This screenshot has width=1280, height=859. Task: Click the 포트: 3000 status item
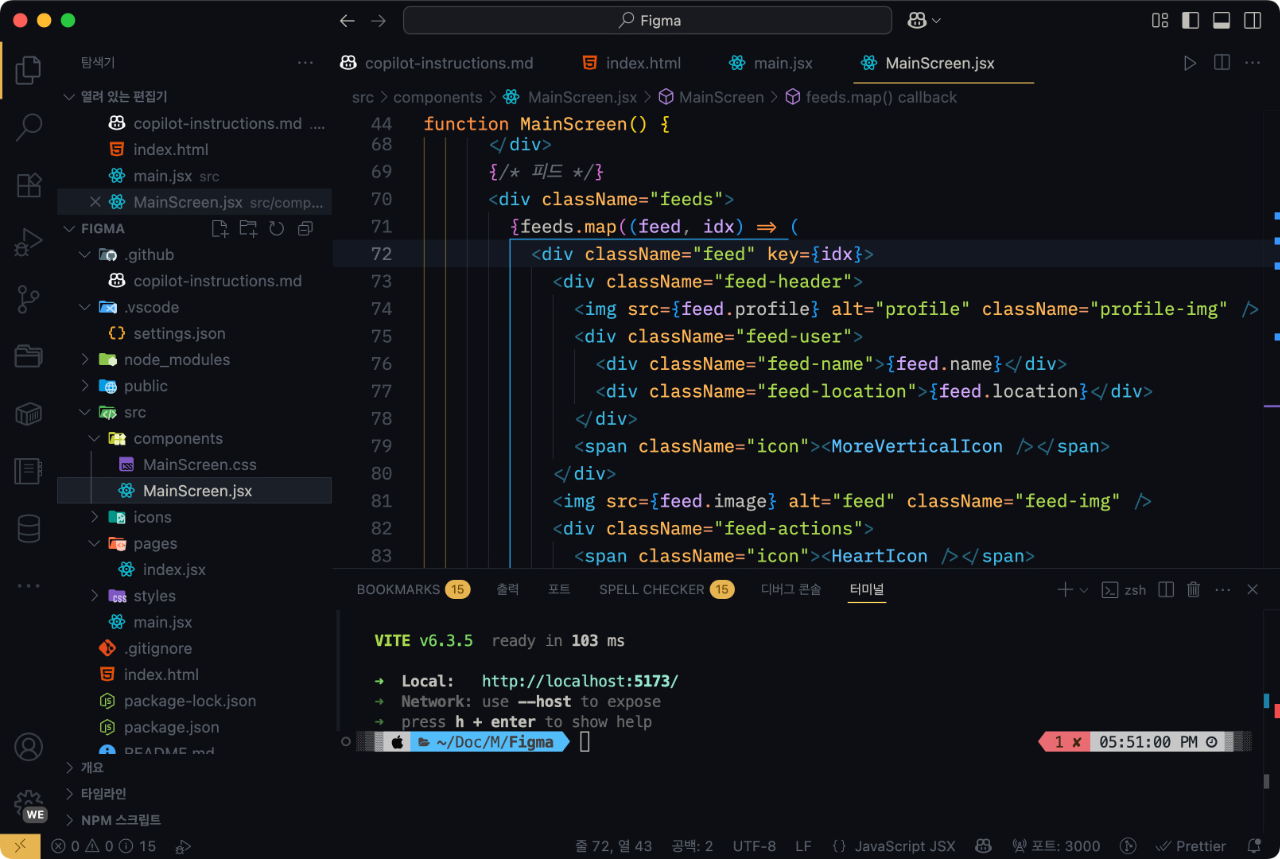point(1056,846)
